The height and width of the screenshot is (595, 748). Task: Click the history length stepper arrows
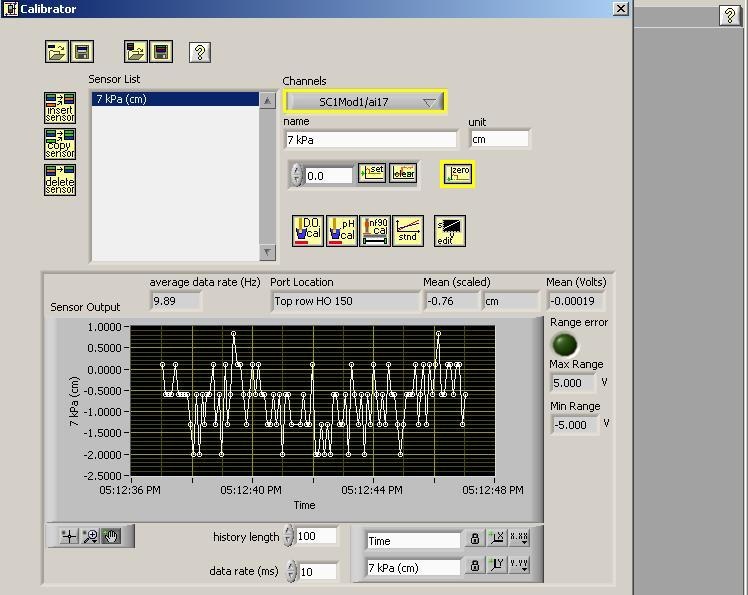[x=289, y=536]
